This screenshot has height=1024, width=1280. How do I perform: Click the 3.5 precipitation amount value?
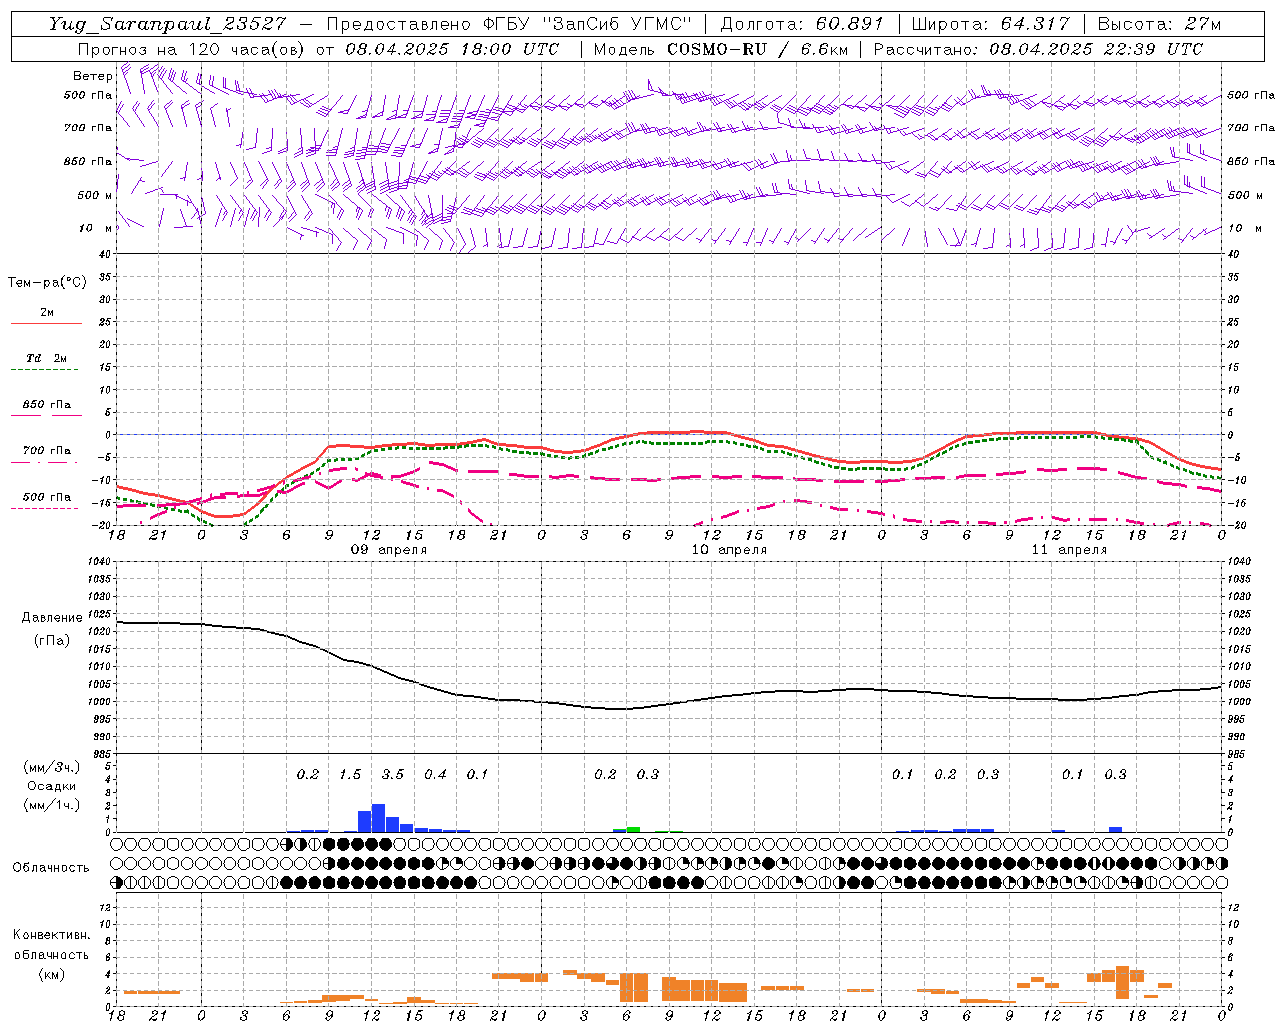click(393, 774)
